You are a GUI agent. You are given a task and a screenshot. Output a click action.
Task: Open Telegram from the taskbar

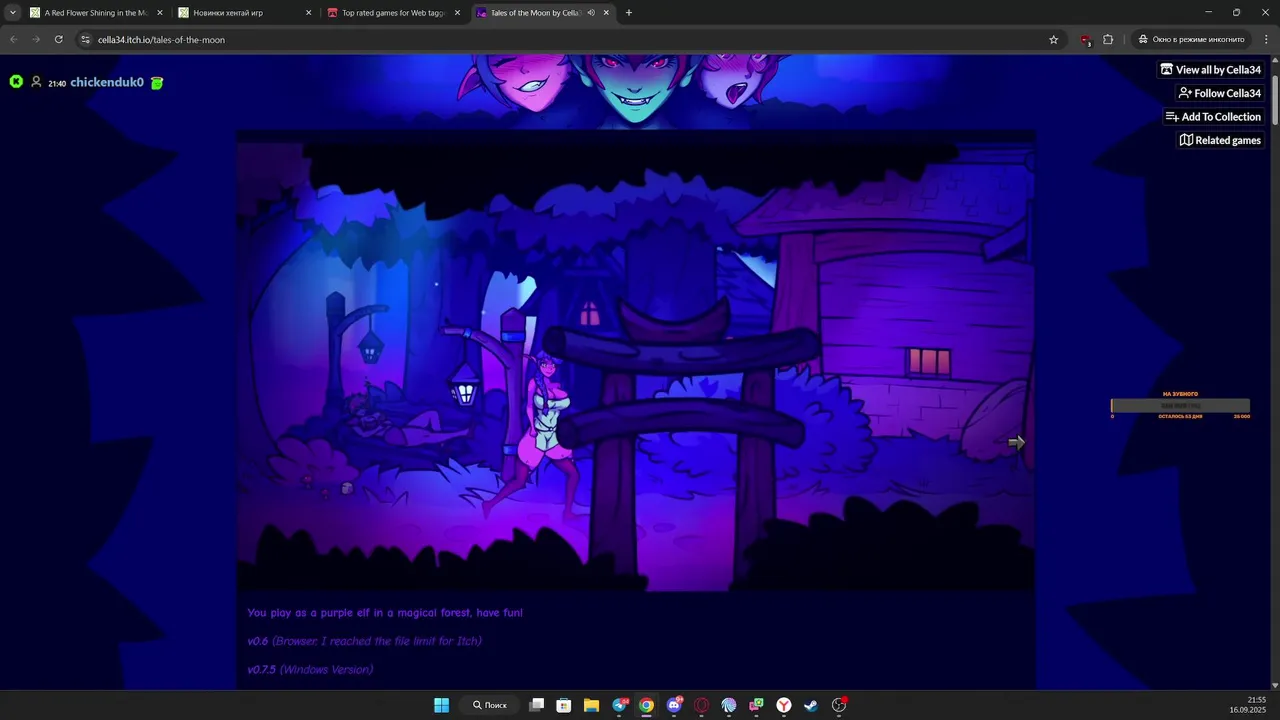pos(620,705)
